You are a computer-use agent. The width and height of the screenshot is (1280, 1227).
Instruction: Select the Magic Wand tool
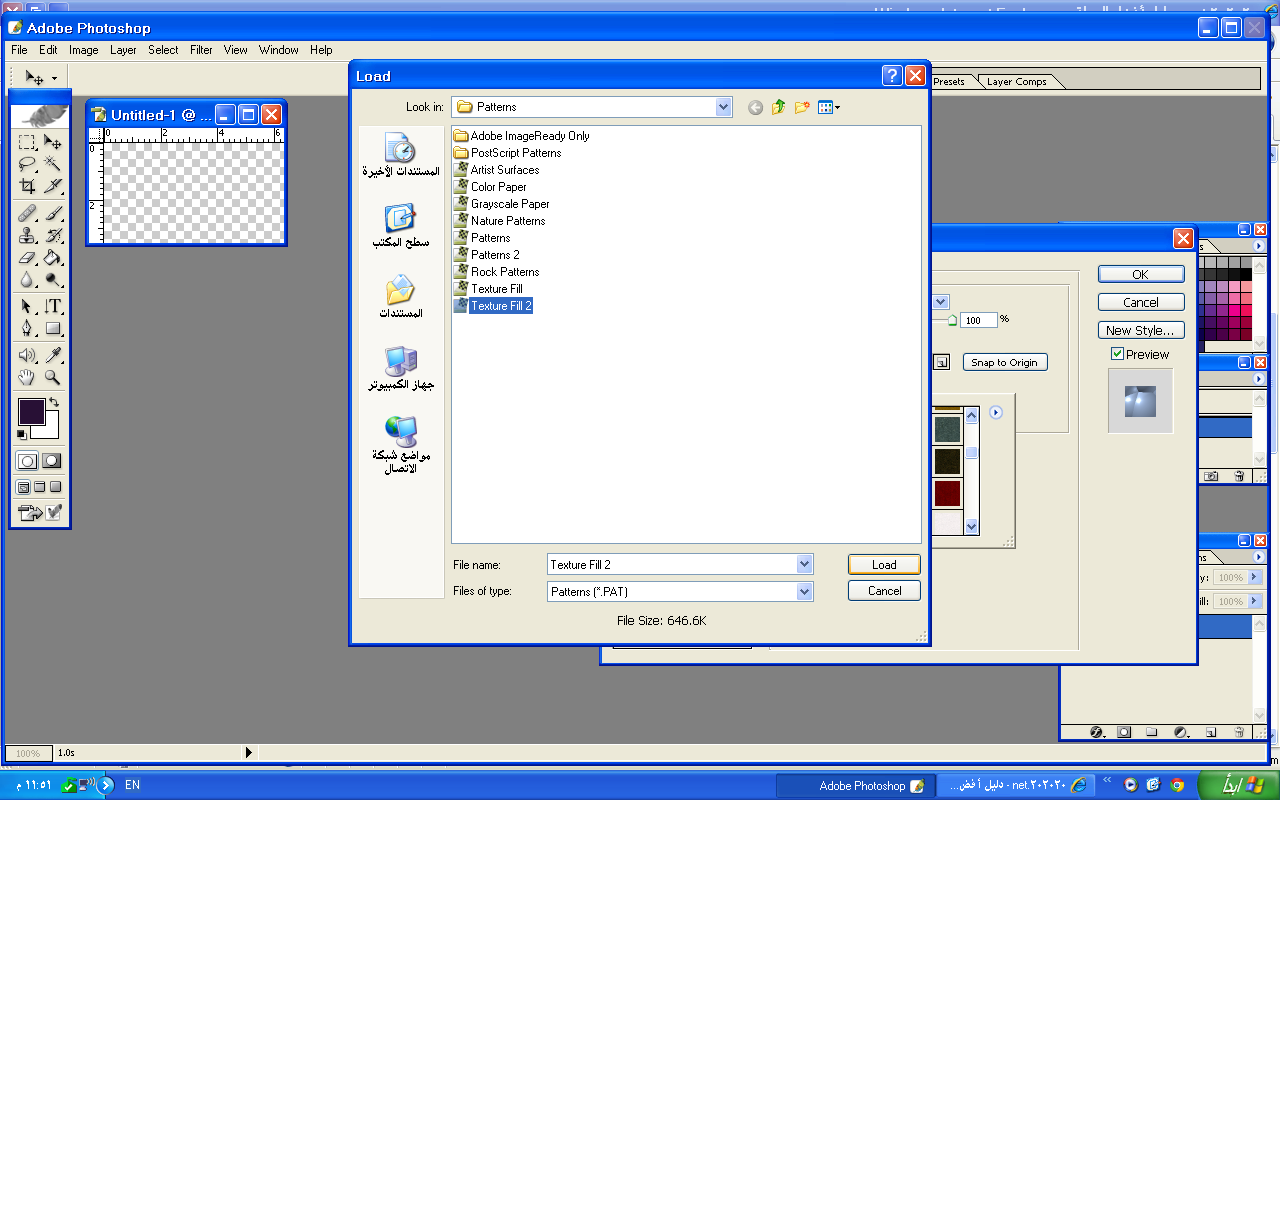coord(53,164)
